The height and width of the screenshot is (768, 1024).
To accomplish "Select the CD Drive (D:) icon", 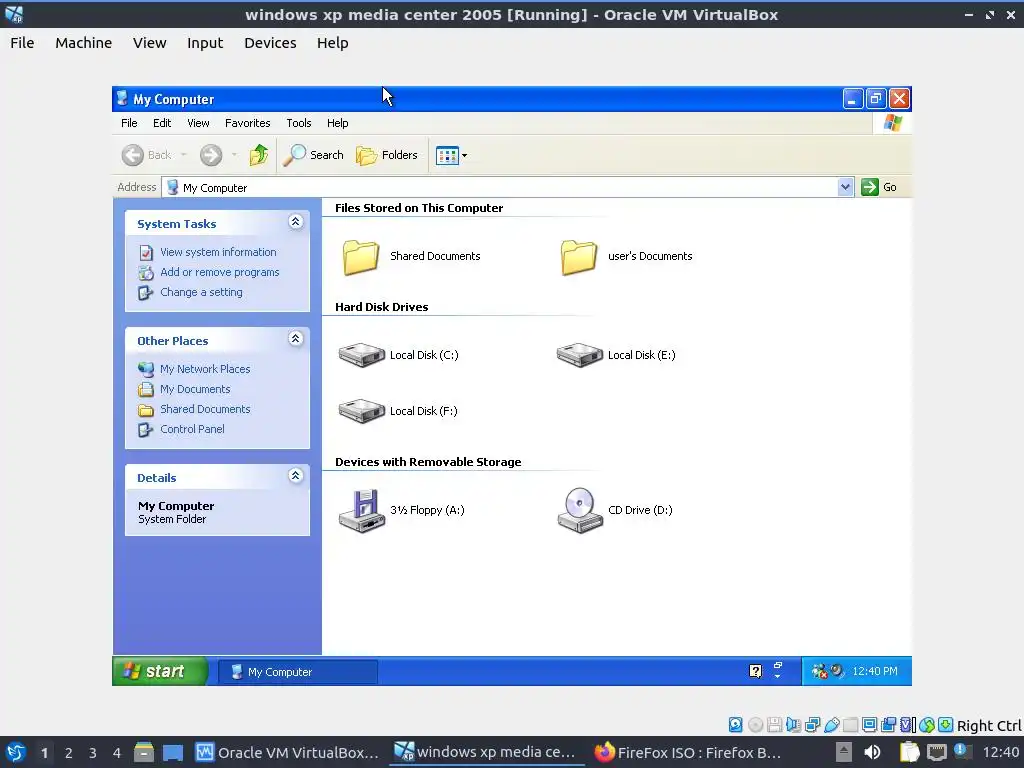I will pos(580,510).
